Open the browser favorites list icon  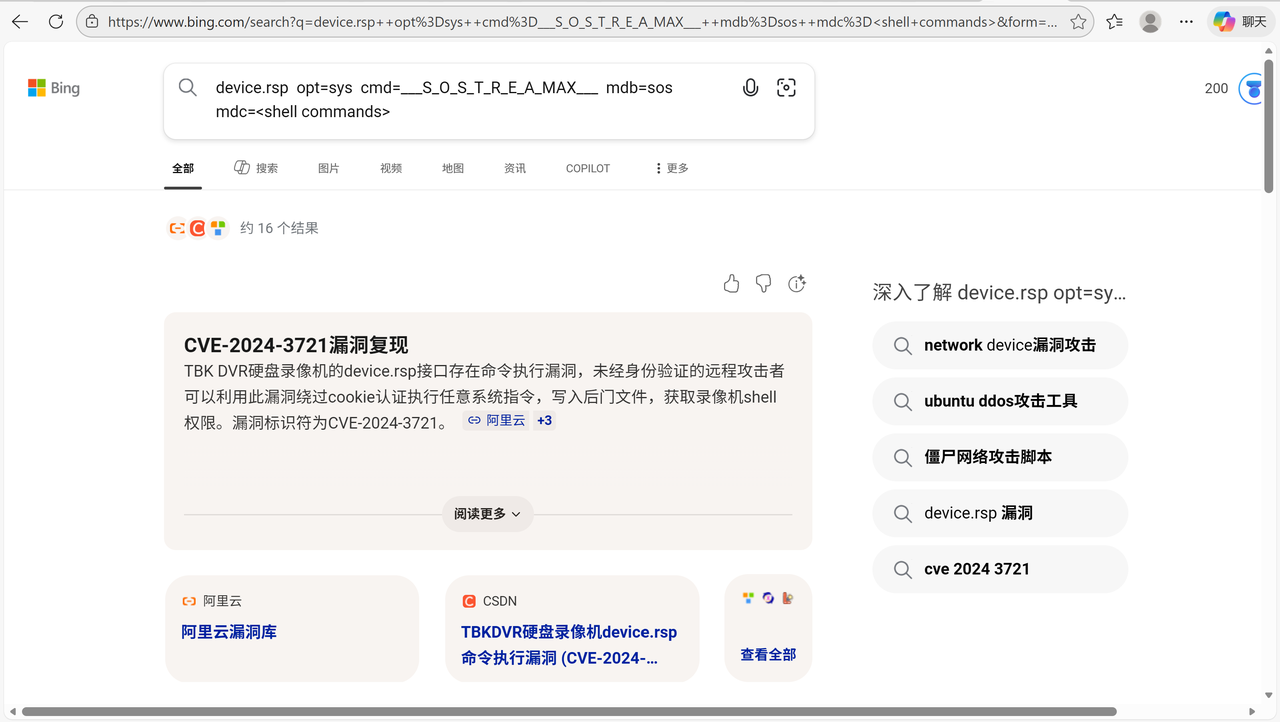click(1115, 21)
